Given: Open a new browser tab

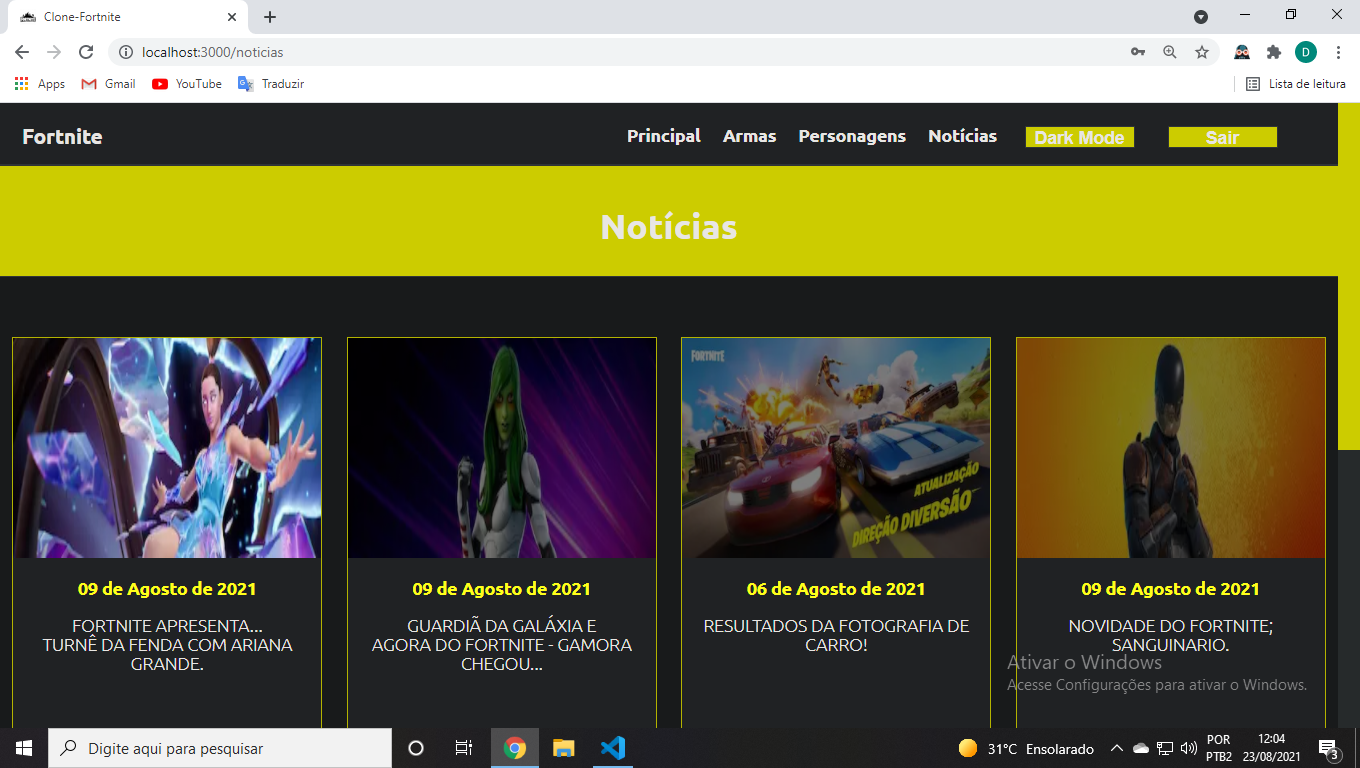Looking at the screenshot, I should pos(270,17).
